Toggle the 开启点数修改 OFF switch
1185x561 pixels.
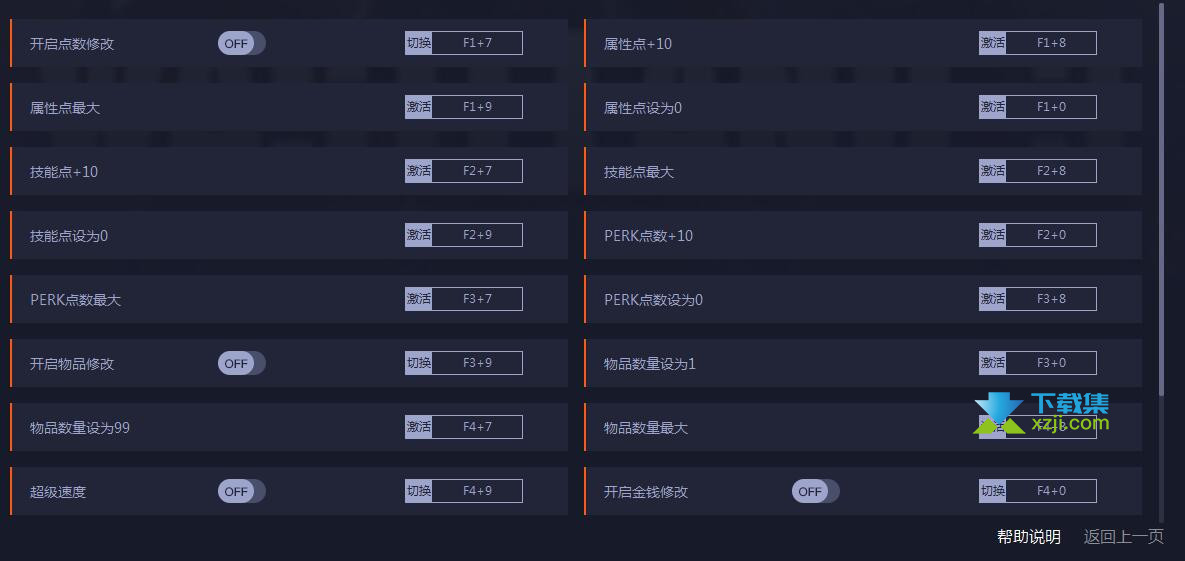click(x=241, y=43)
